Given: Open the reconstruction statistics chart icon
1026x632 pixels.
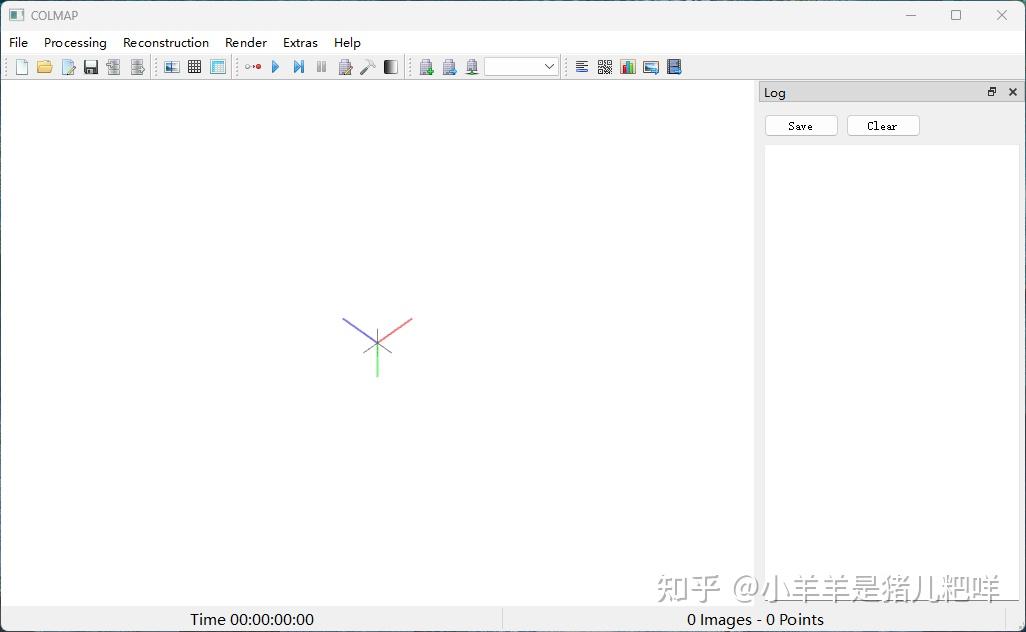Looking at the screenshot, I should click(x=627, y=67).
